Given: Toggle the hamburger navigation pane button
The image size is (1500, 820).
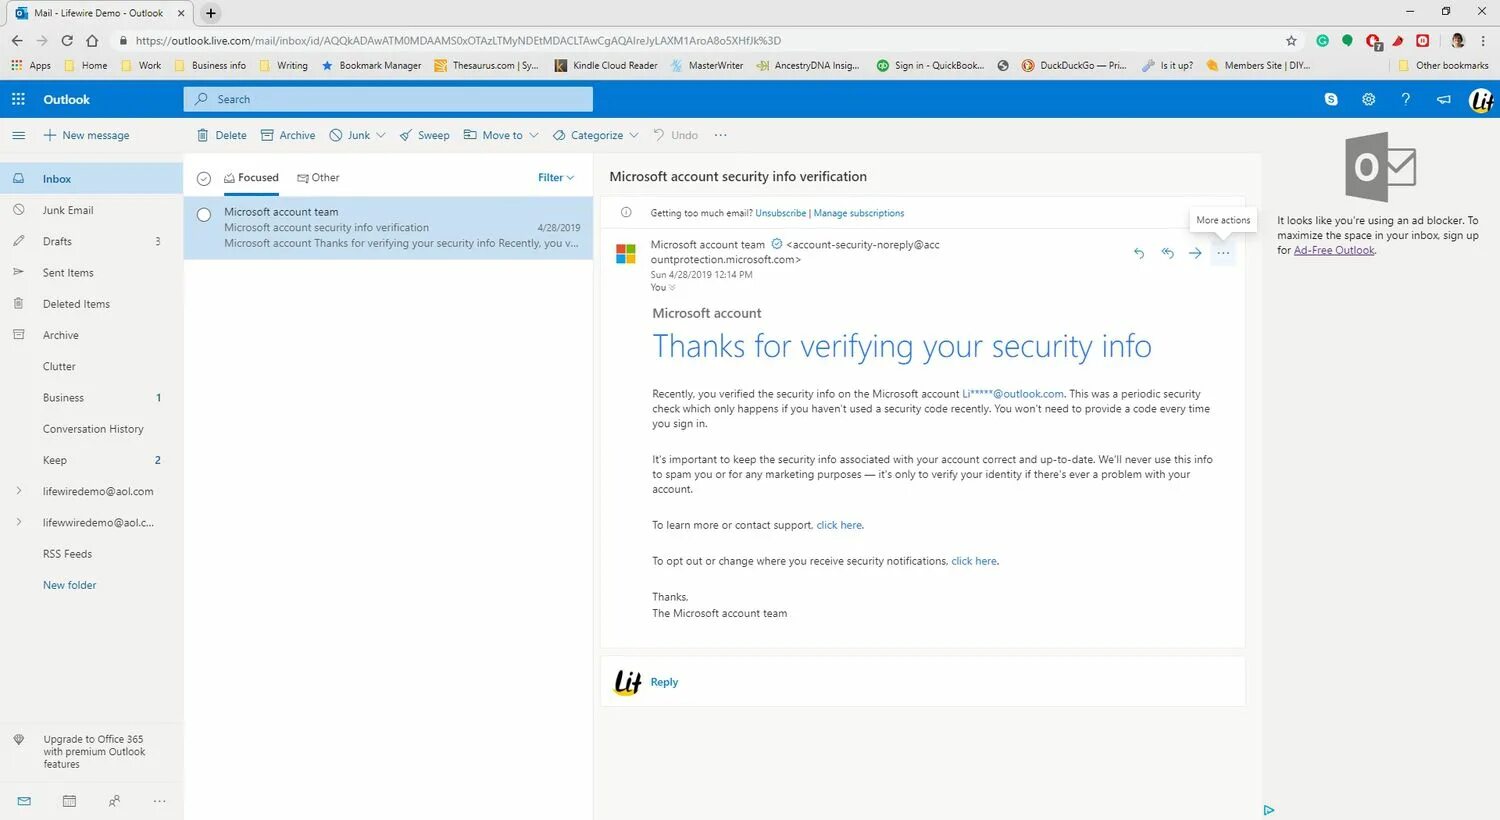Looking at the screenshot, I should [18, 135].
